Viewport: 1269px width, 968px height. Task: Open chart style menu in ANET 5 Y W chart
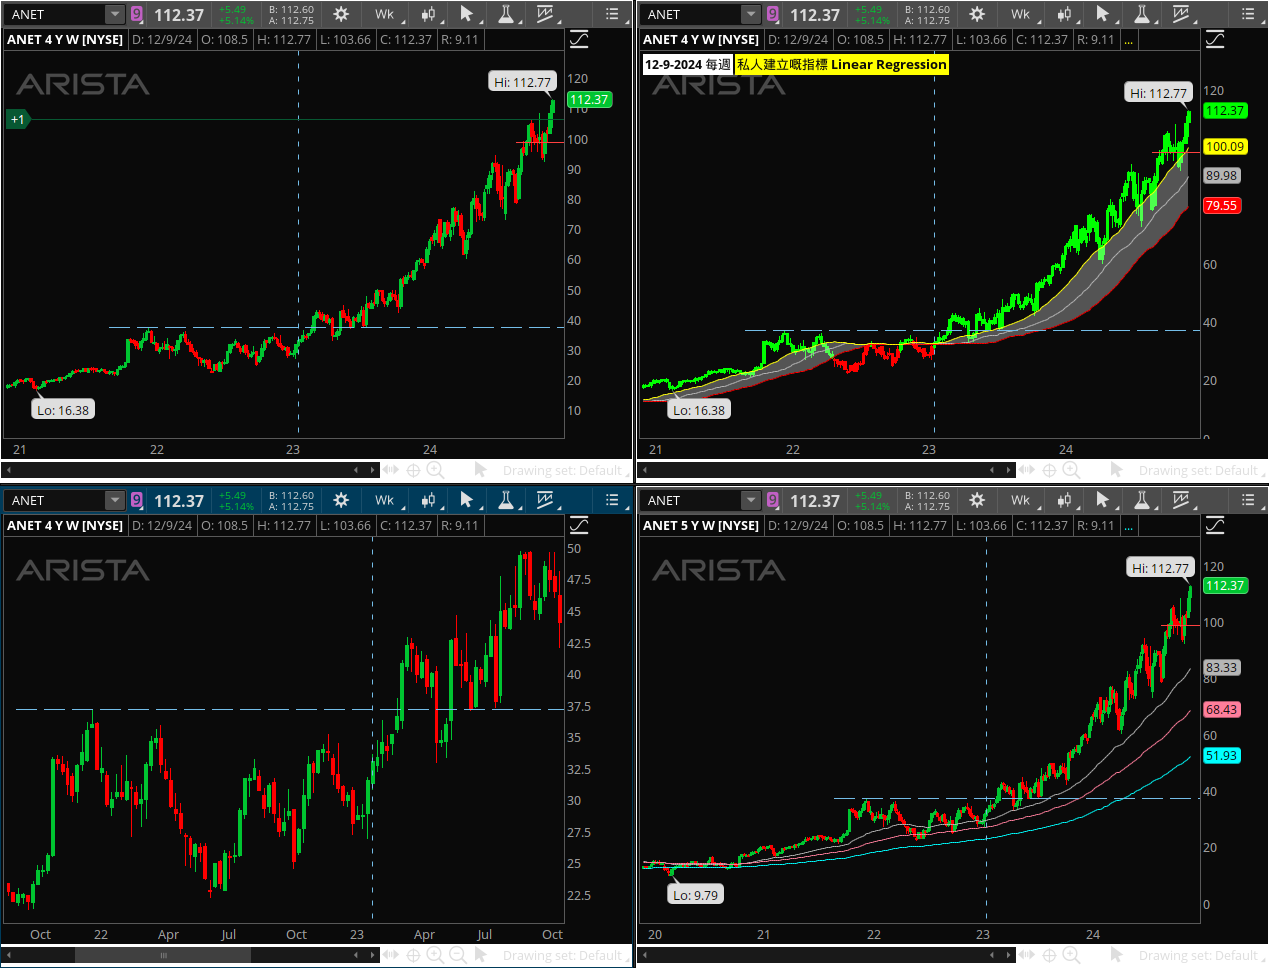coord(1065,500)
